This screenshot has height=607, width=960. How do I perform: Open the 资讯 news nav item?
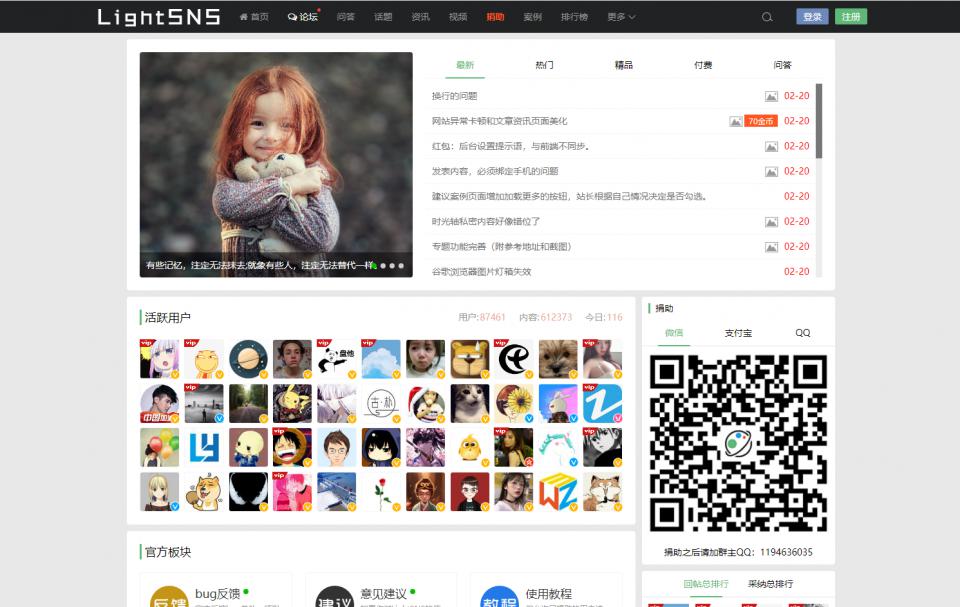pos(420,17)
